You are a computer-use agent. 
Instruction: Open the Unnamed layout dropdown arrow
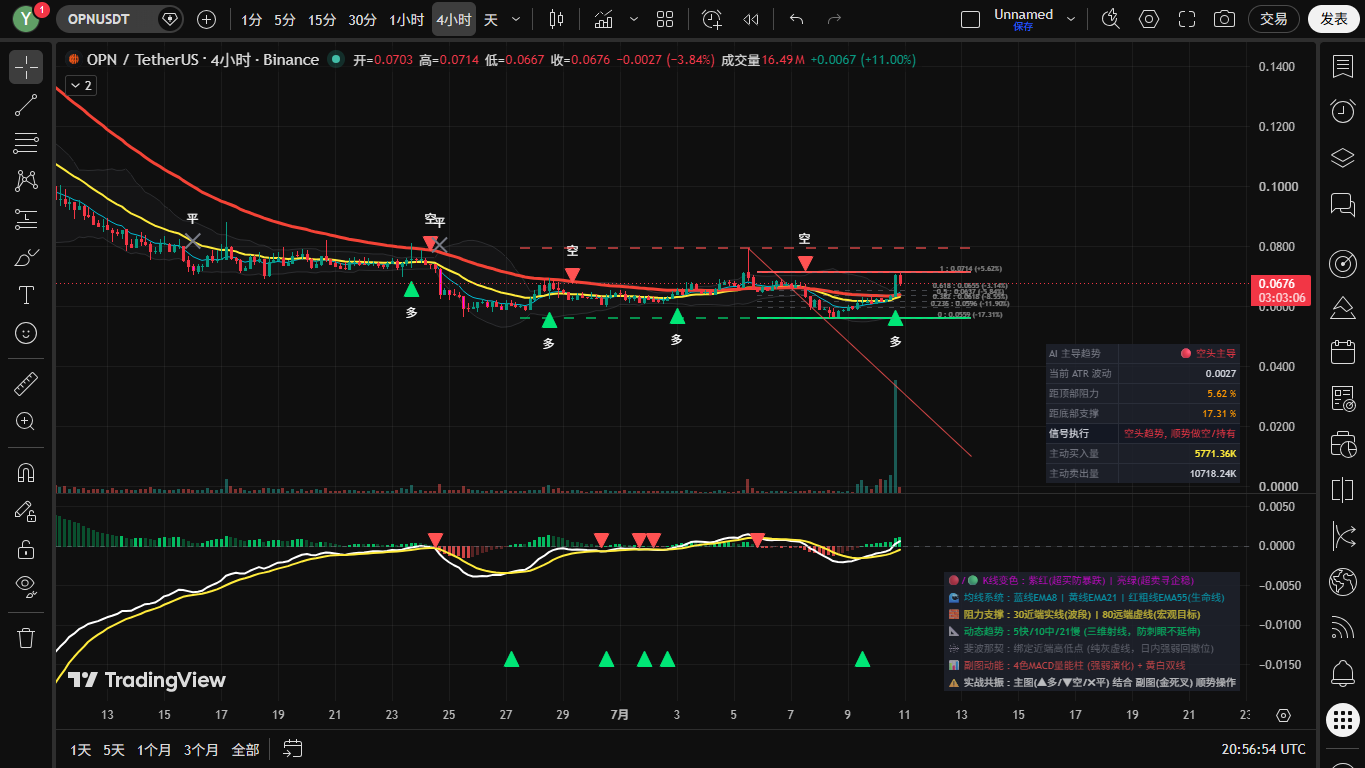coord(1071,19)
